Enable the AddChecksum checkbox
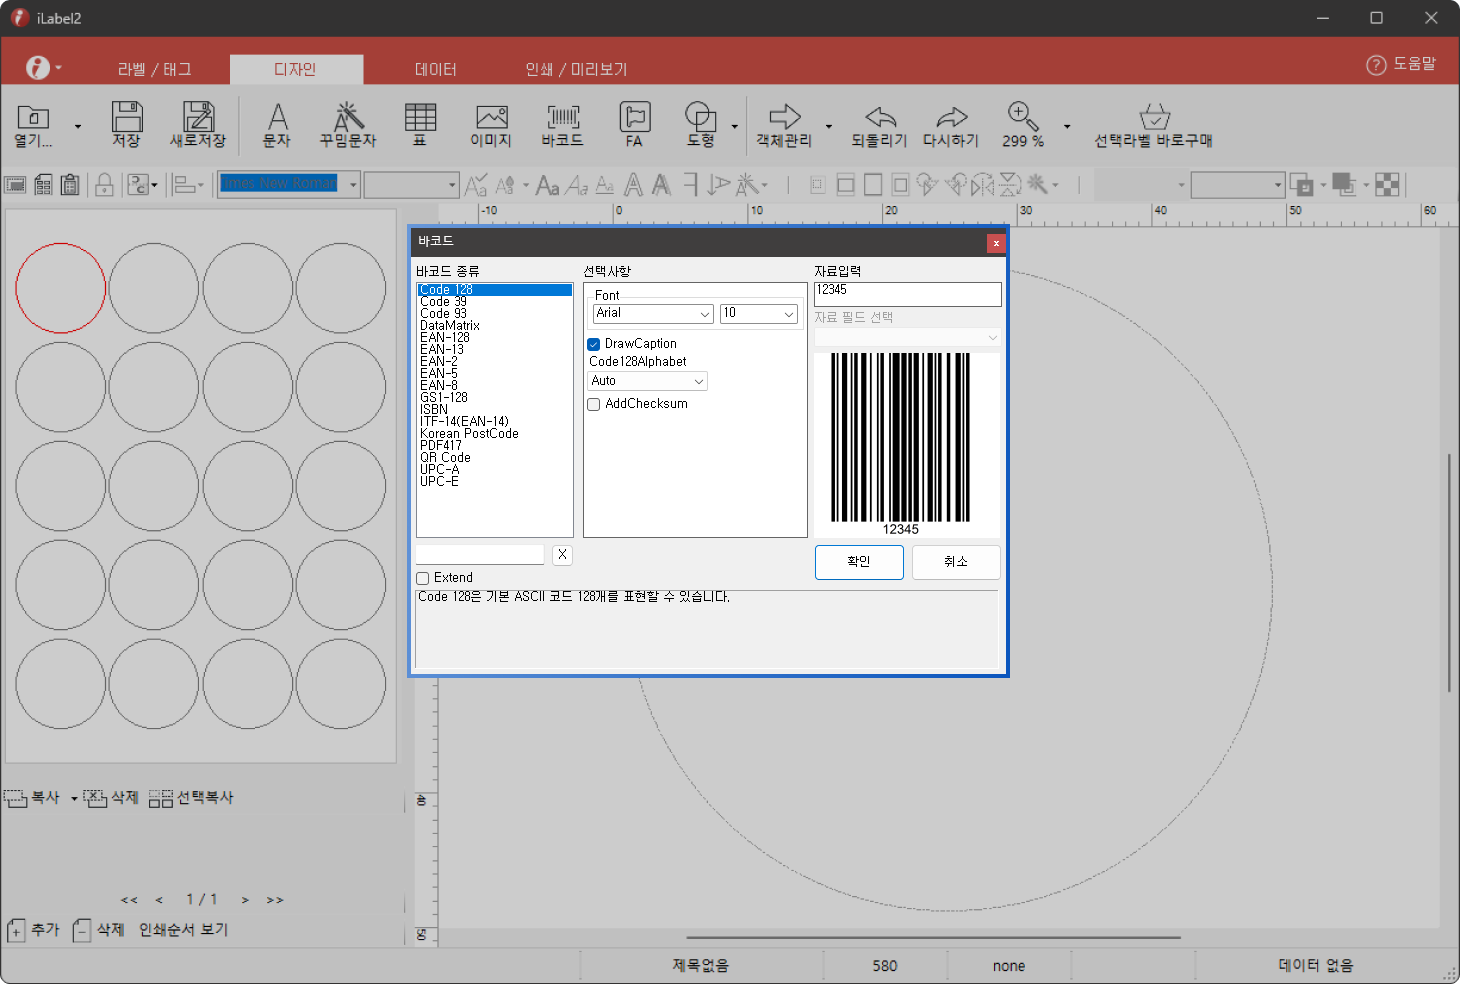1460x984 pixels. (x=593, y=405)
